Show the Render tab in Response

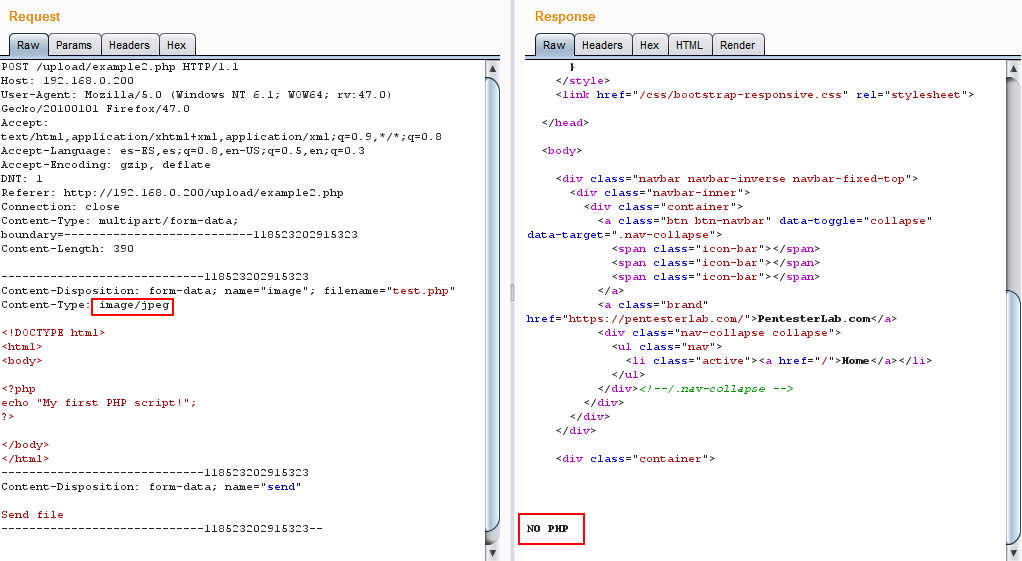tap(738, 45)
